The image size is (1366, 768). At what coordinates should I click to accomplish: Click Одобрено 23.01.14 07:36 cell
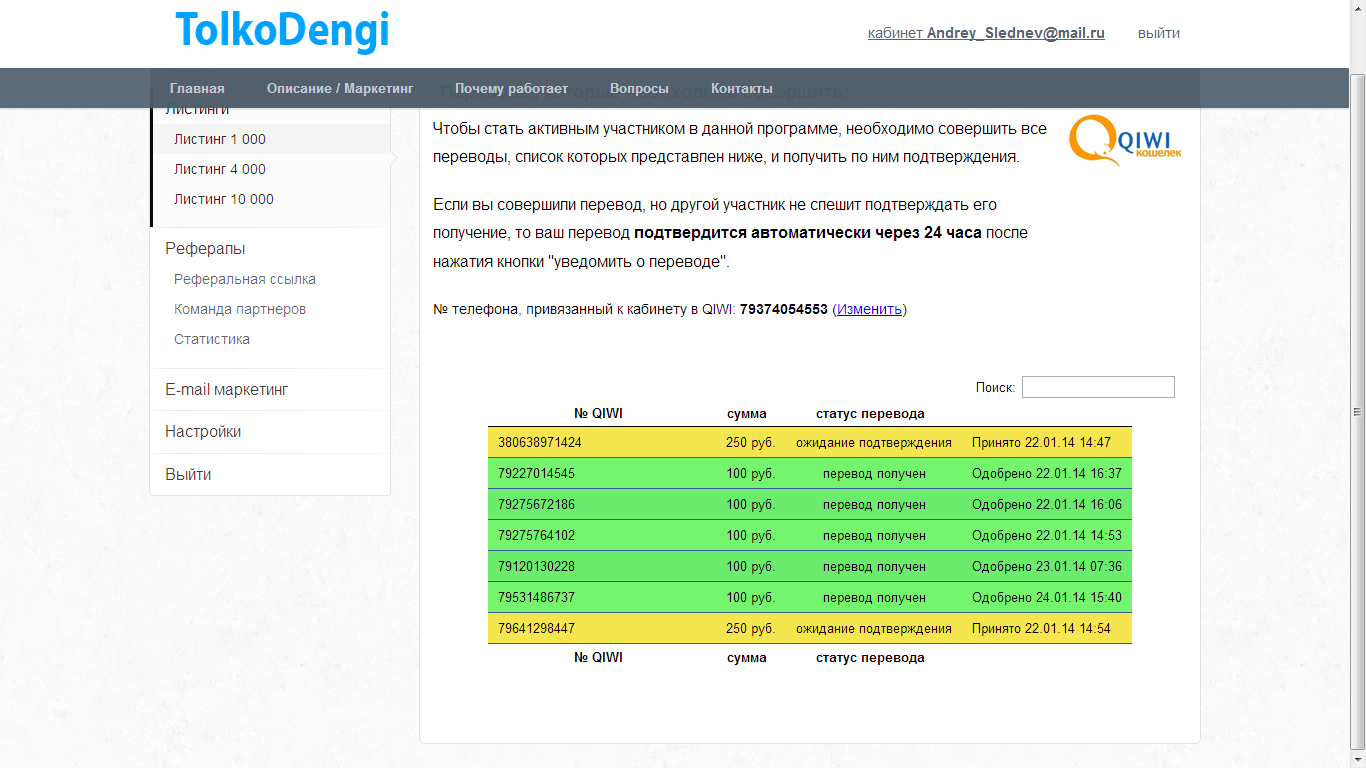[x=1047, y=566]
